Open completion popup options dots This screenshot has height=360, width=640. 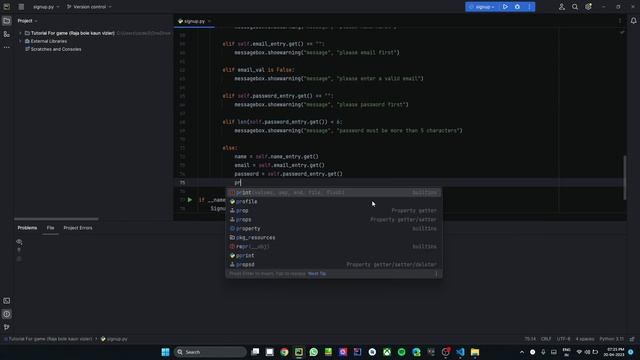[x=436, y=274]
